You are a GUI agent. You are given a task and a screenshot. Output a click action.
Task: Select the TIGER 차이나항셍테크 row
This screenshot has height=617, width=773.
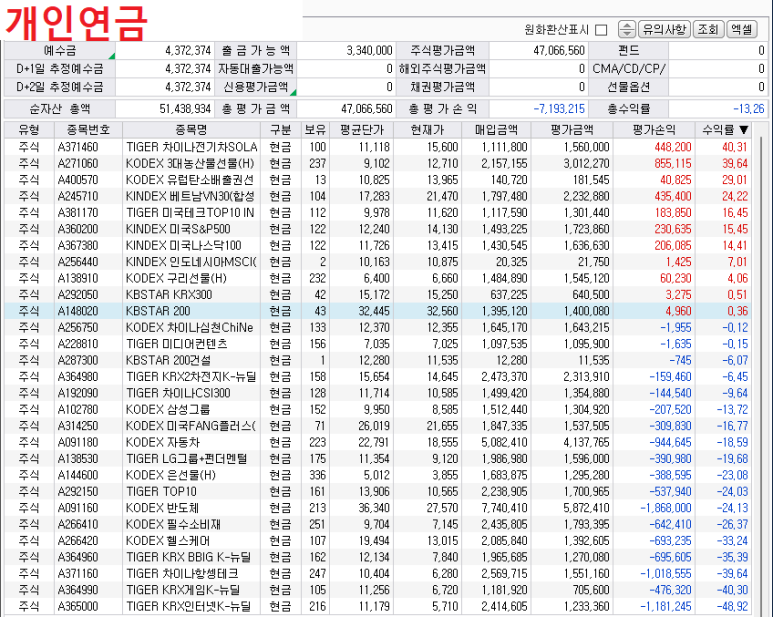[x=378, y=574]
